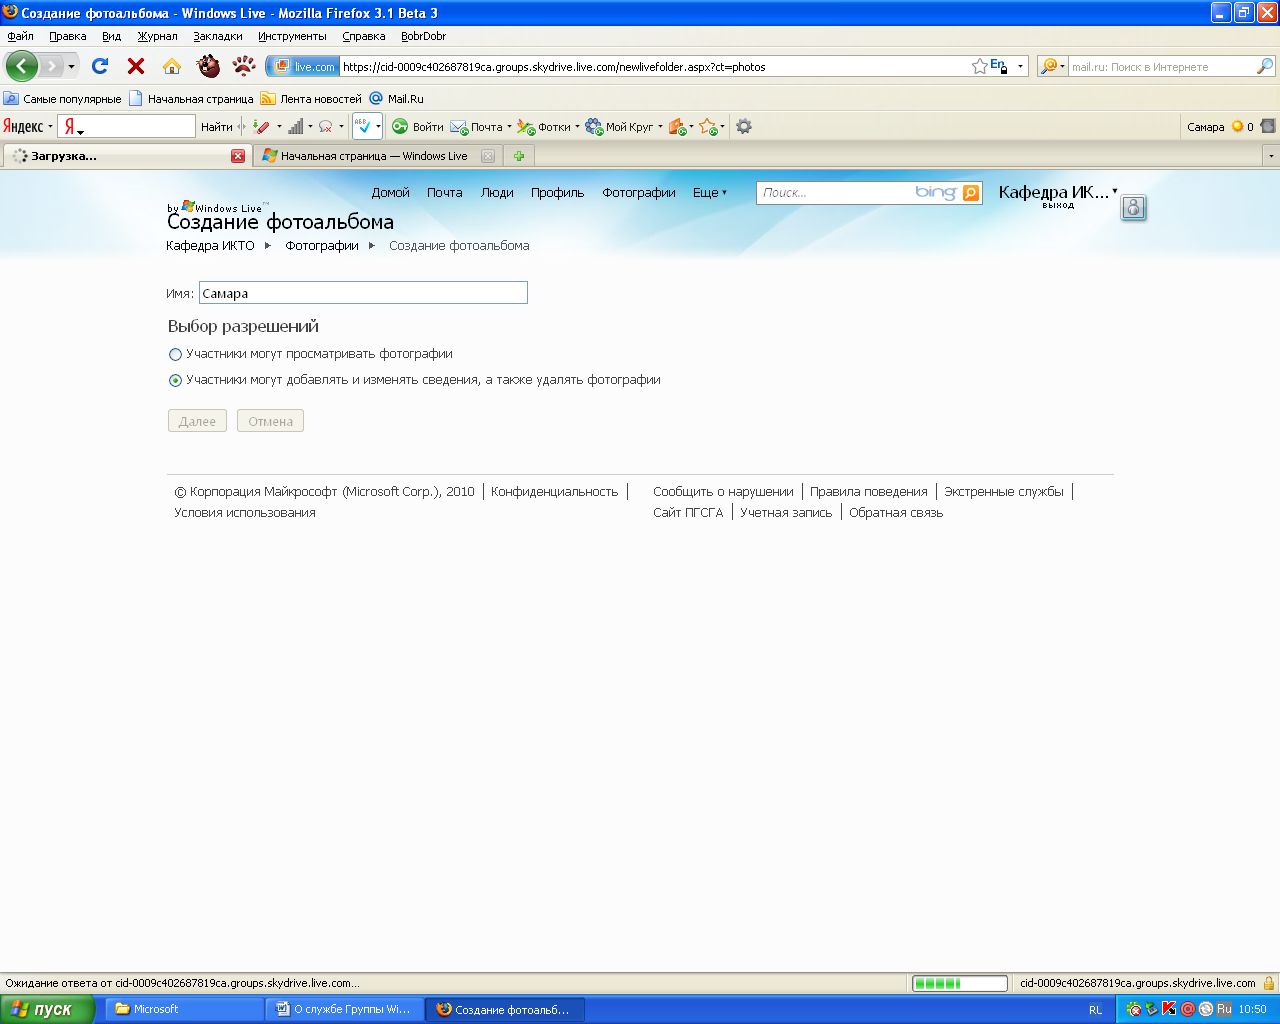The height and width of the screenshot is (1024, 1280).
Task: Click the выход sign-out link
Action: pos(1058,205)
